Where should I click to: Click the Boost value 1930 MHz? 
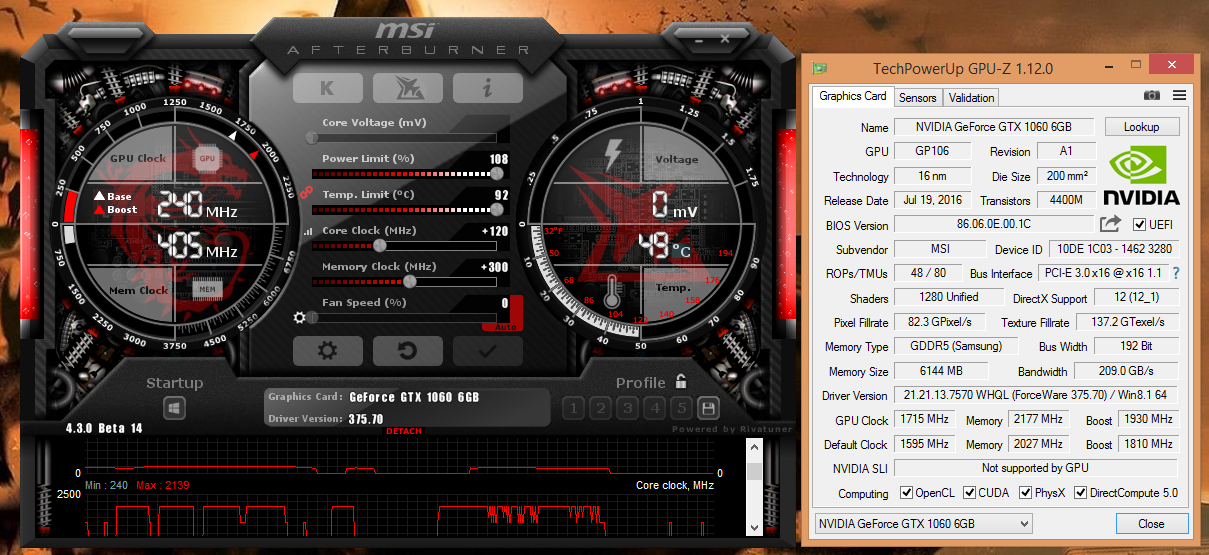point(1148,419)
